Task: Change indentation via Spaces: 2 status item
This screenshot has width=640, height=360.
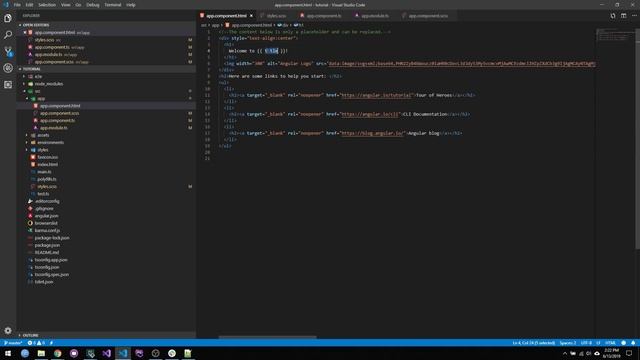Action: pos(568,343)
